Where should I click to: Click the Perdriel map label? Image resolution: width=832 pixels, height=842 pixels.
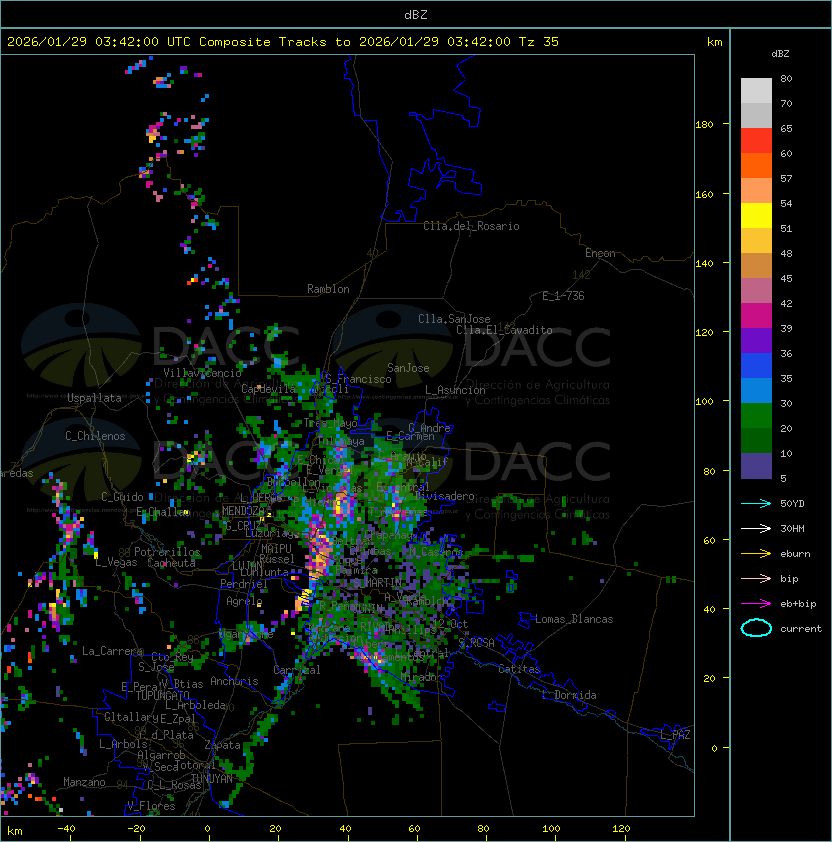(x=244, y=583)
